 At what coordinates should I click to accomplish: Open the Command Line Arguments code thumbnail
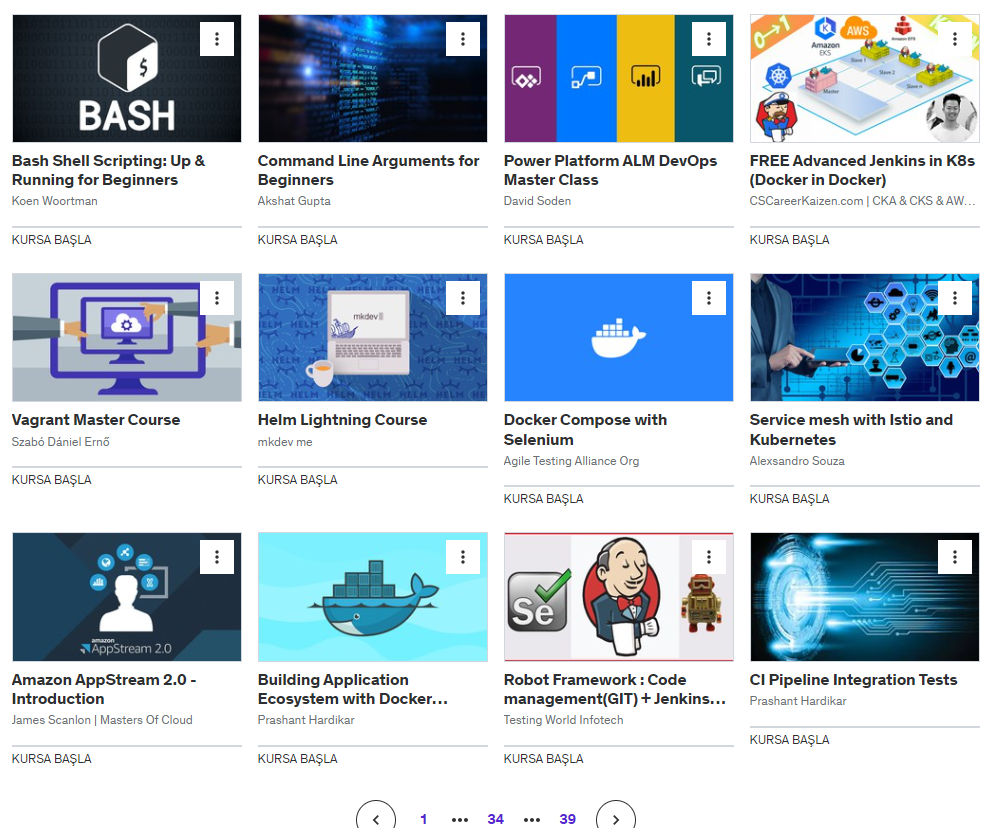click(x=373, y=78)
